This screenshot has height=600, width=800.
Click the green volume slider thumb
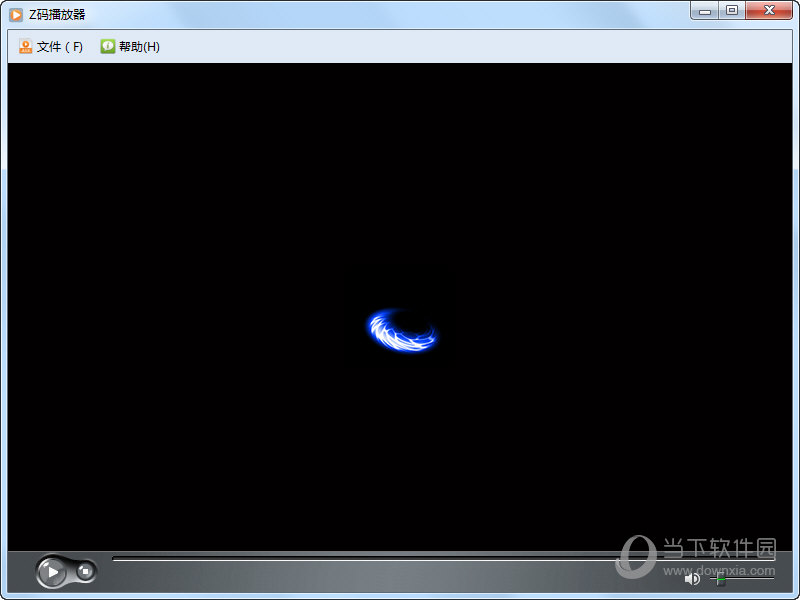pos(719,578)
